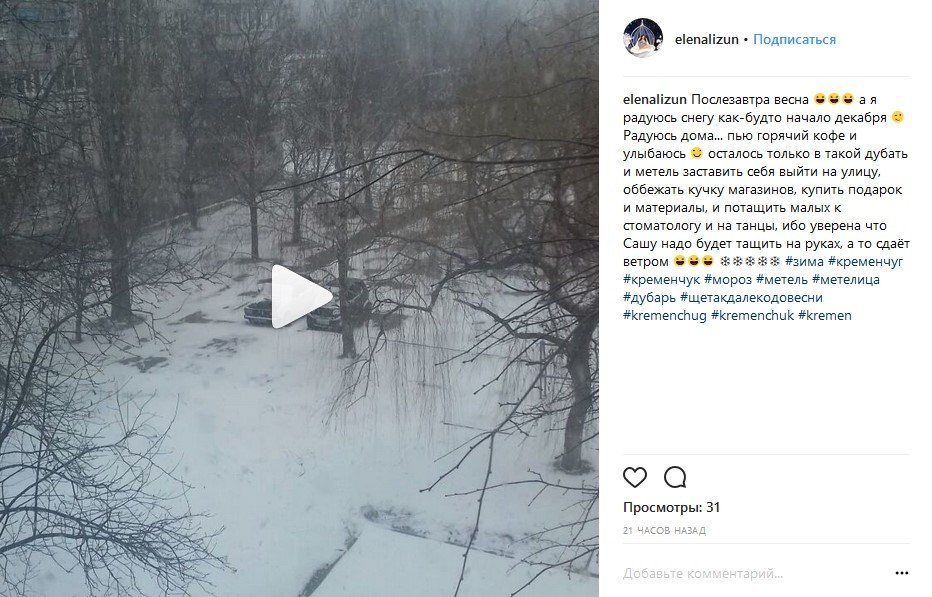Click the 21 часов назад timestamp

pos(665,530)
